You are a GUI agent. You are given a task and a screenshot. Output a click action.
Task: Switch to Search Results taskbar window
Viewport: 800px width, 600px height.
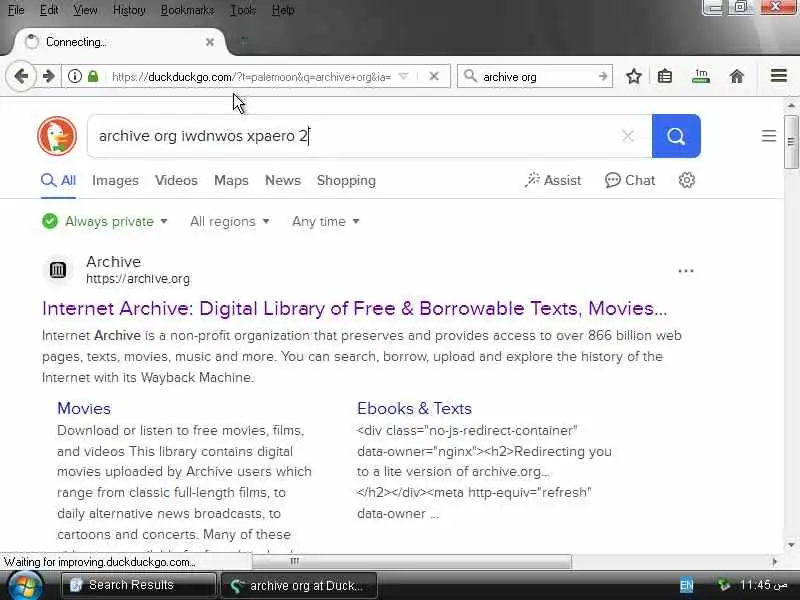(138, 585)
